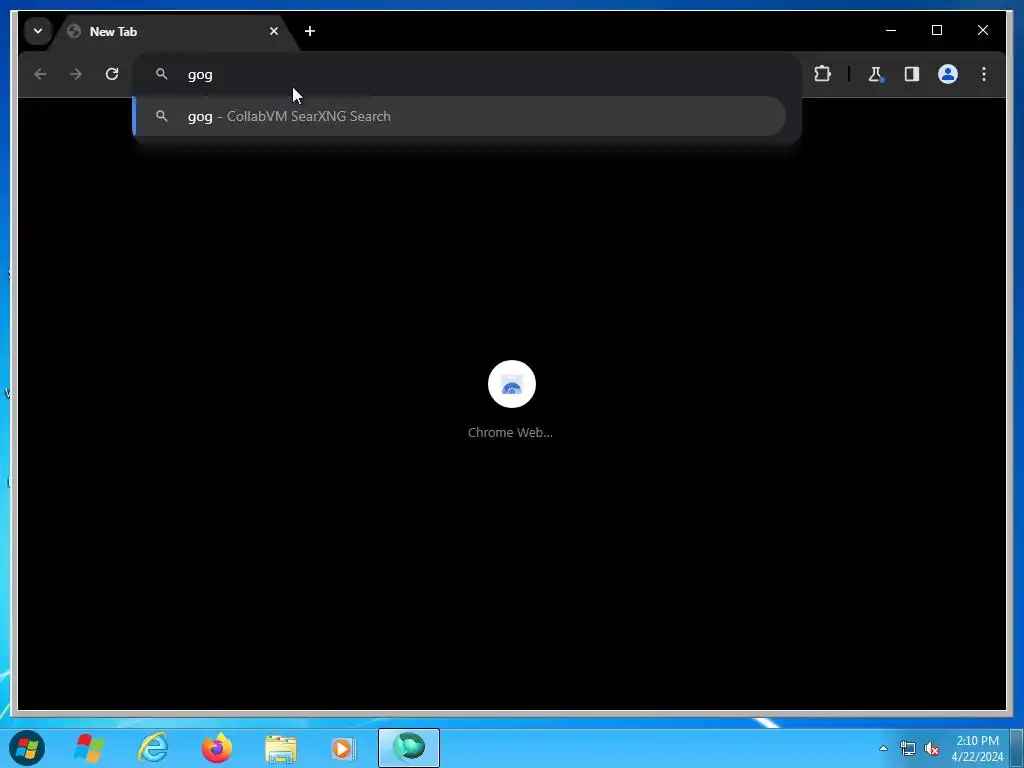Open the network tray icon
Screen dimensions: 1024x768
908,748
